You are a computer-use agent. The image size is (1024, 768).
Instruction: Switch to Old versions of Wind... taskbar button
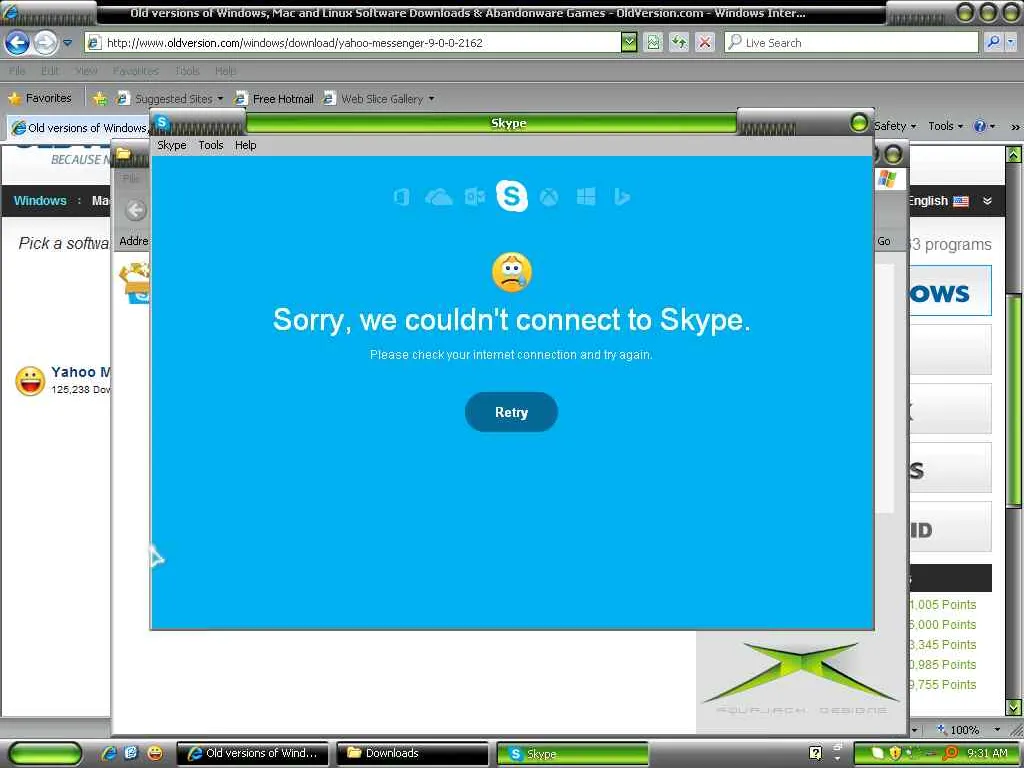tap(253, 753)
